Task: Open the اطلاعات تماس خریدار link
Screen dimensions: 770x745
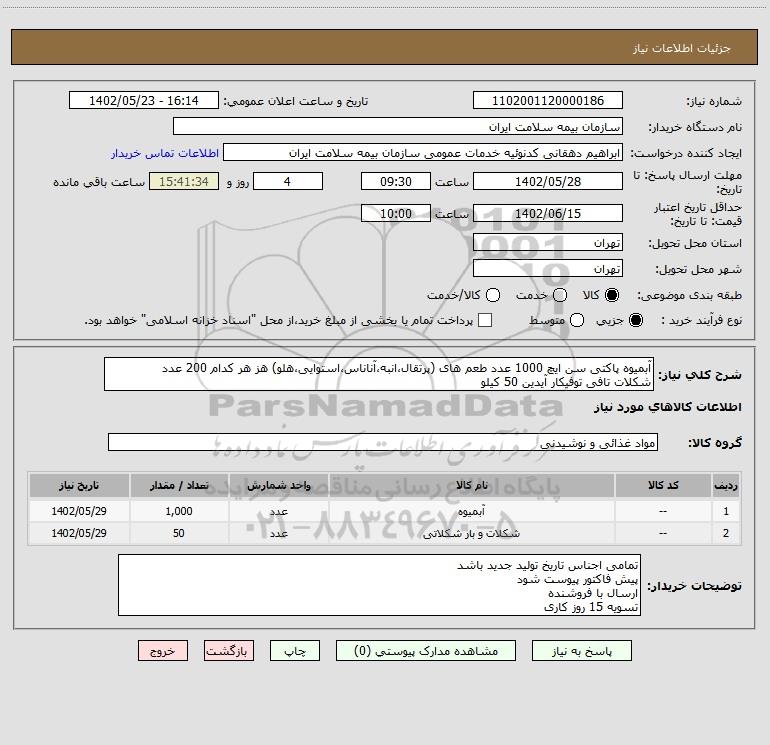Action: click(x=165, y=153)
